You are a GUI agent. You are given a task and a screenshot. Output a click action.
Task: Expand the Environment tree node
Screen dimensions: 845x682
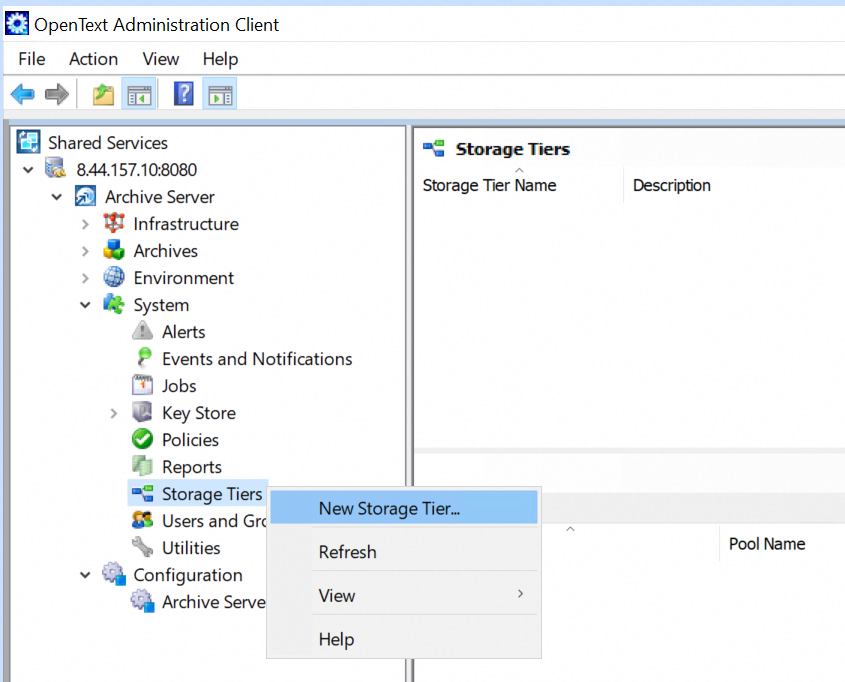(85, 278)
